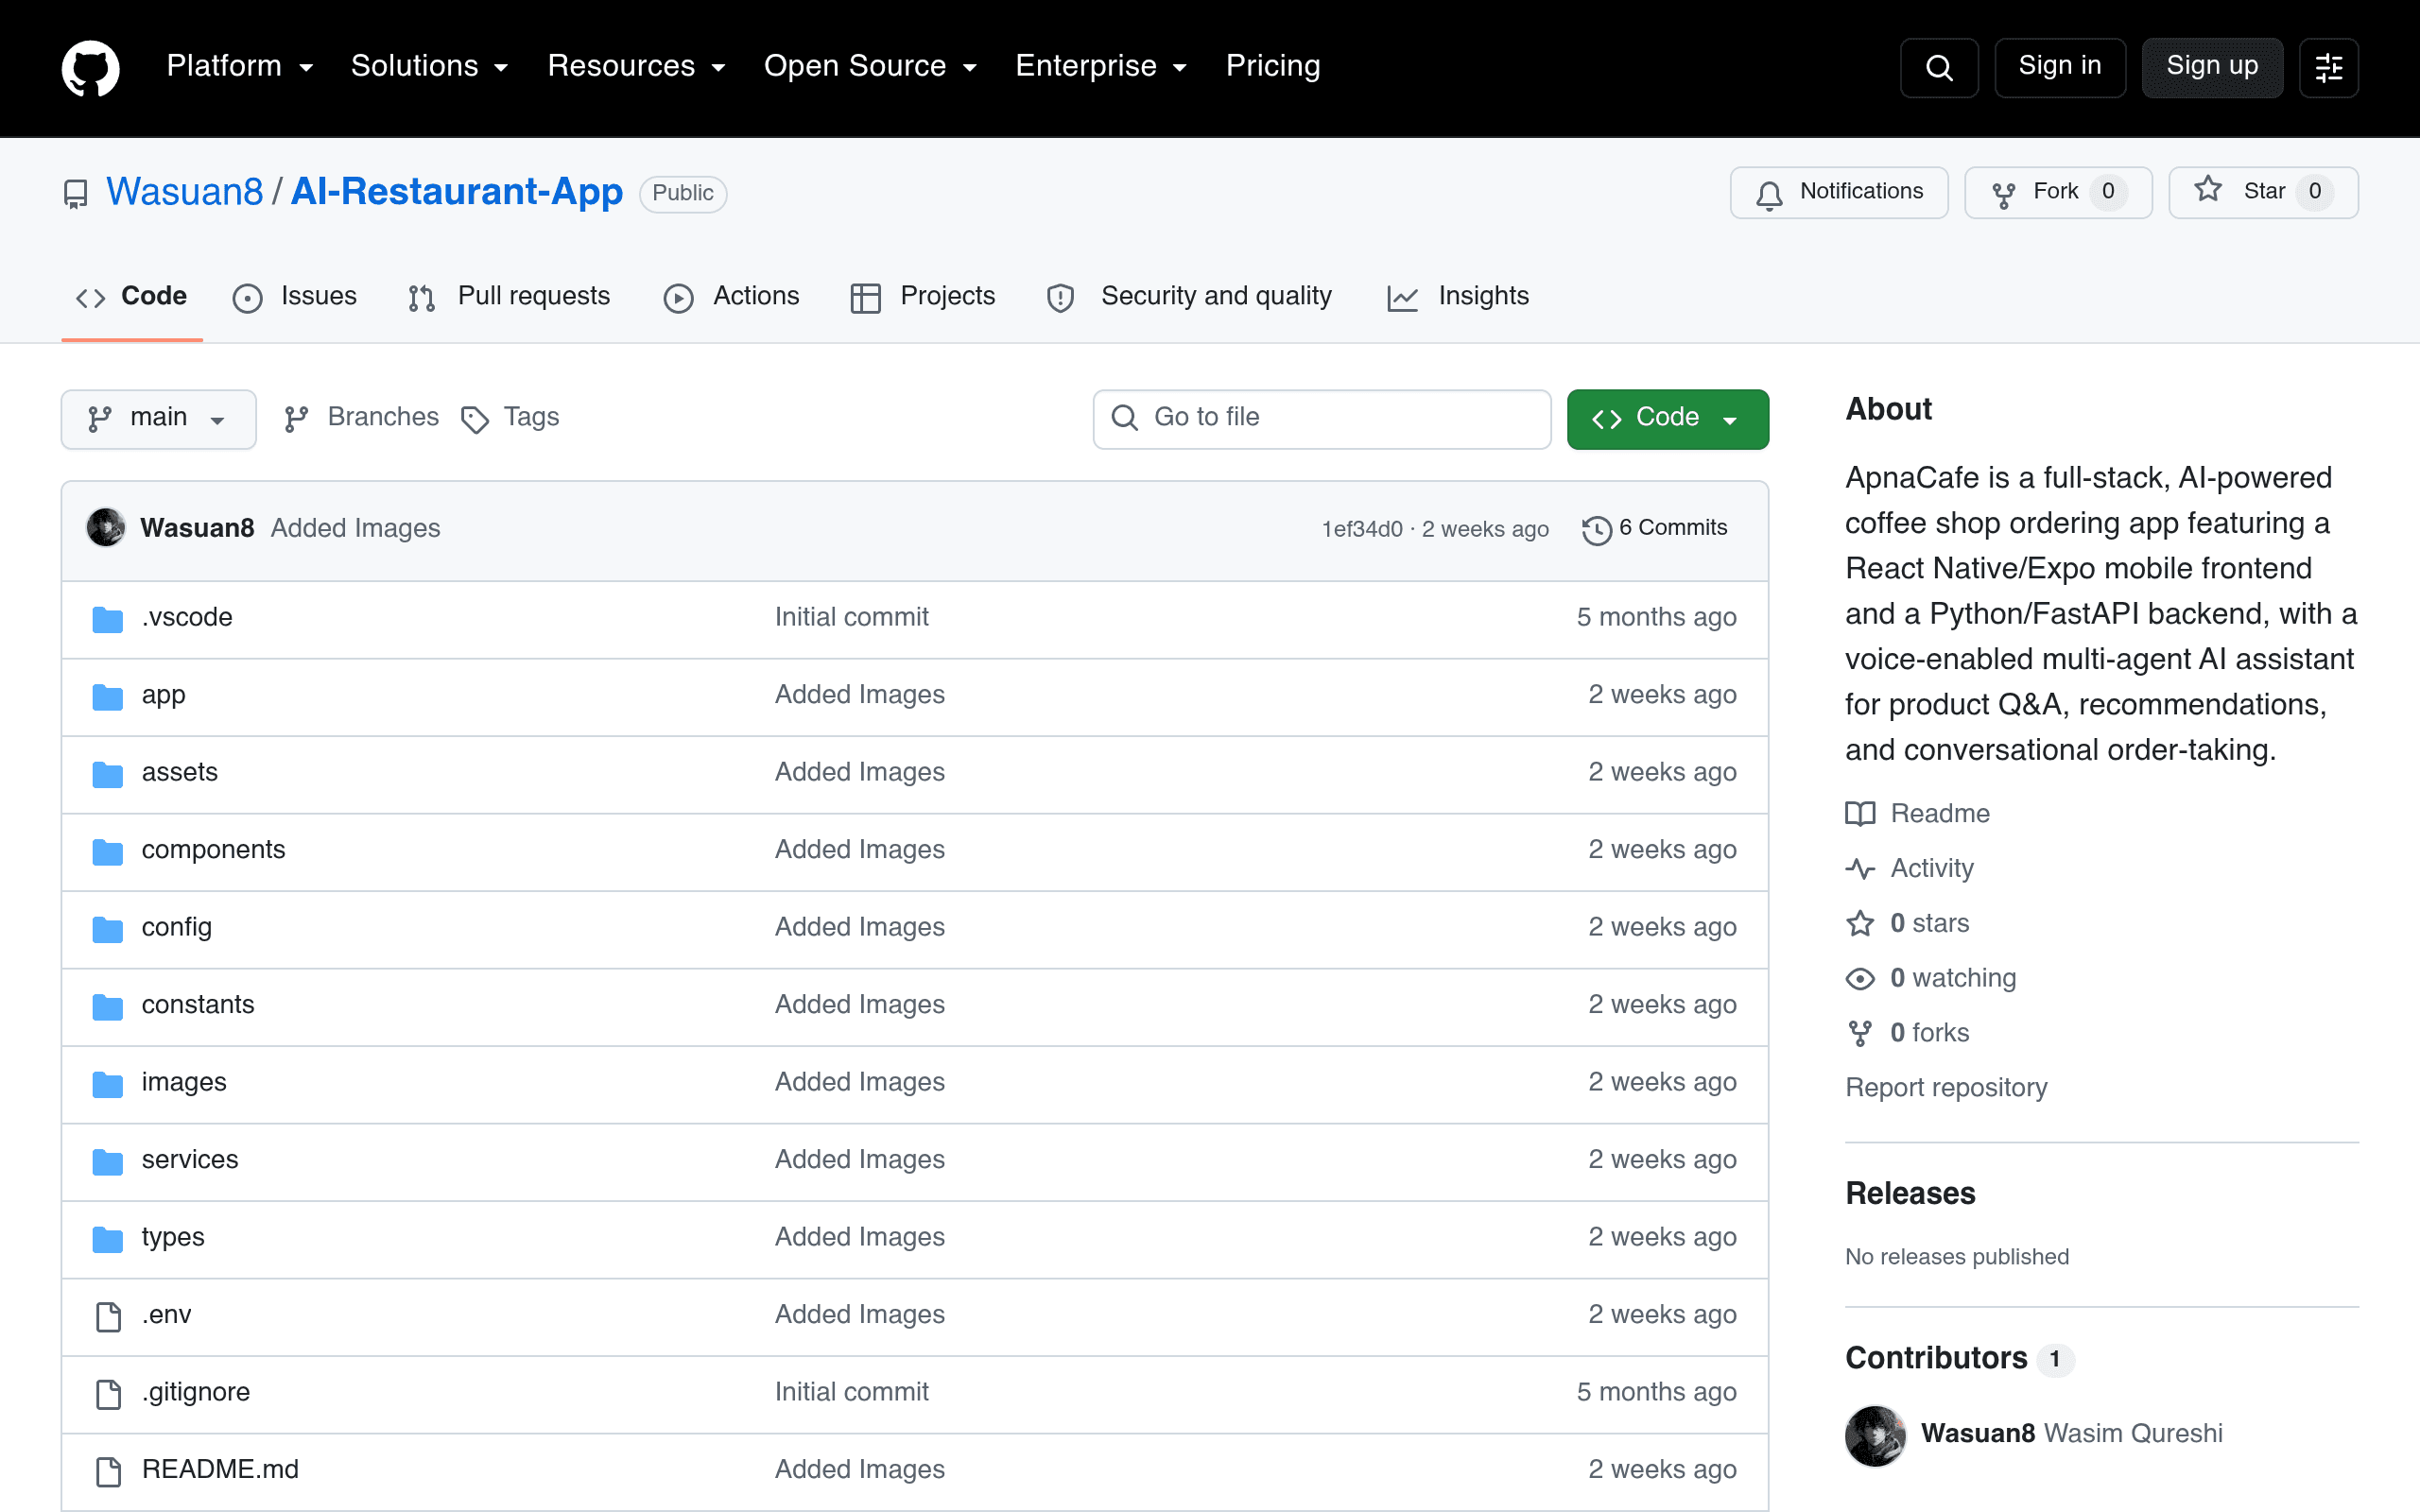Click the commit history clock icon

tap(1597, 529)
